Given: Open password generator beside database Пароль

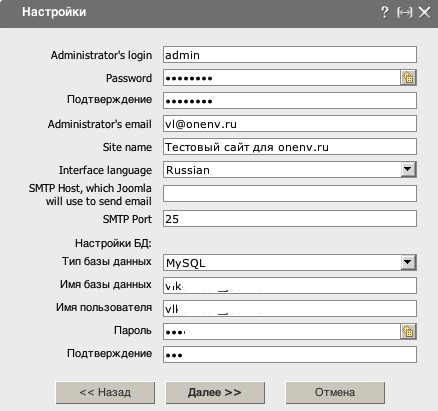Looking at the screenshot, I should click(x=408, y=332).
